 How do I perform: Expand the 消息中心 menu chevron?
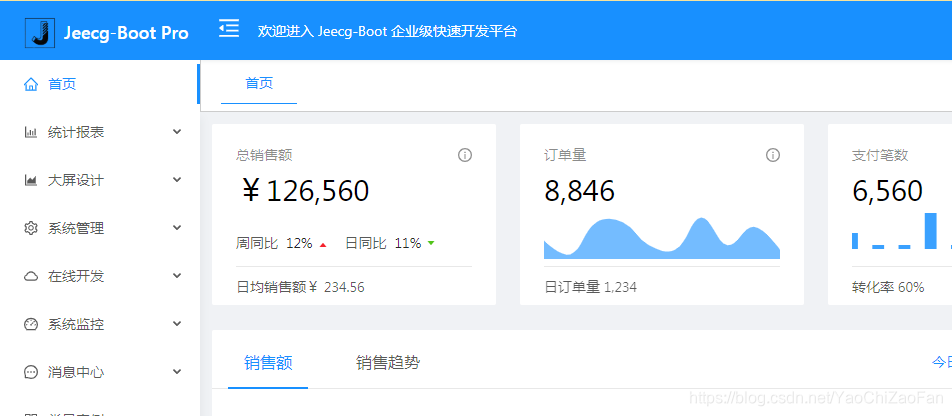pyautogui.click(x=177, y=372)
